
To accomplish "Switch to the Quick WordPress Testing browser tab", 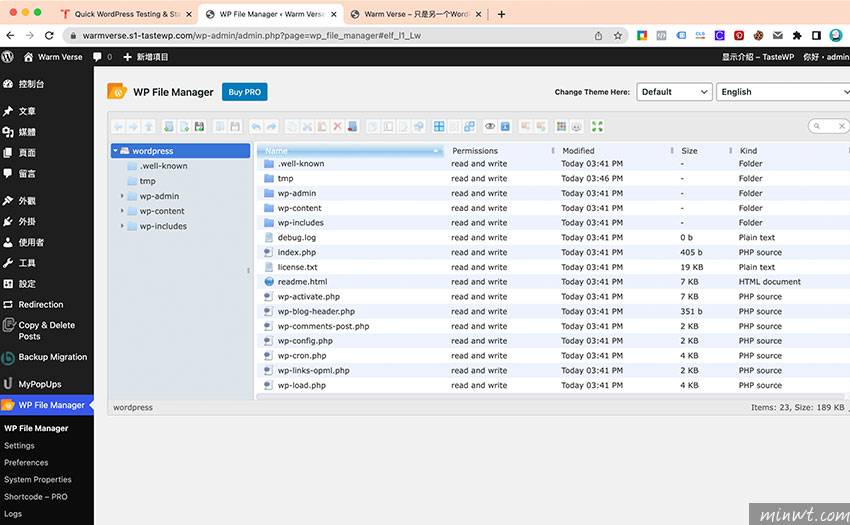I will click(120, 14).
